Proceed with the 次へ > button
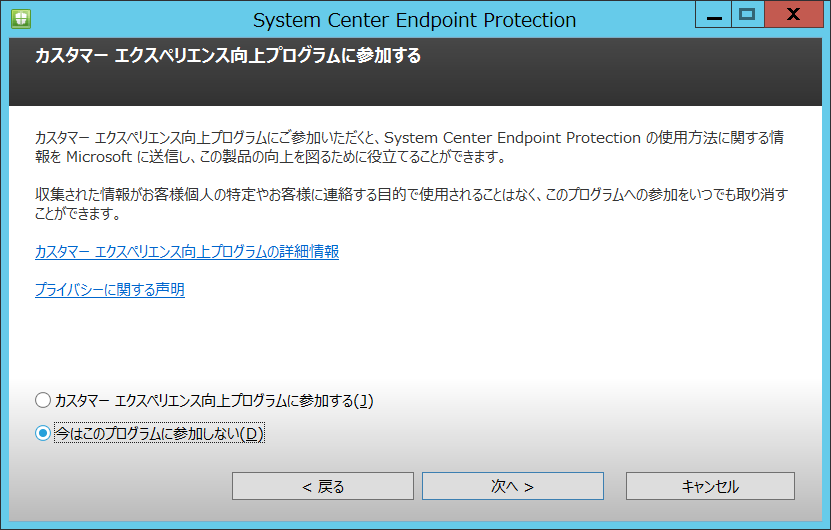Screen dimensions: 831x530 pos(512,486)
